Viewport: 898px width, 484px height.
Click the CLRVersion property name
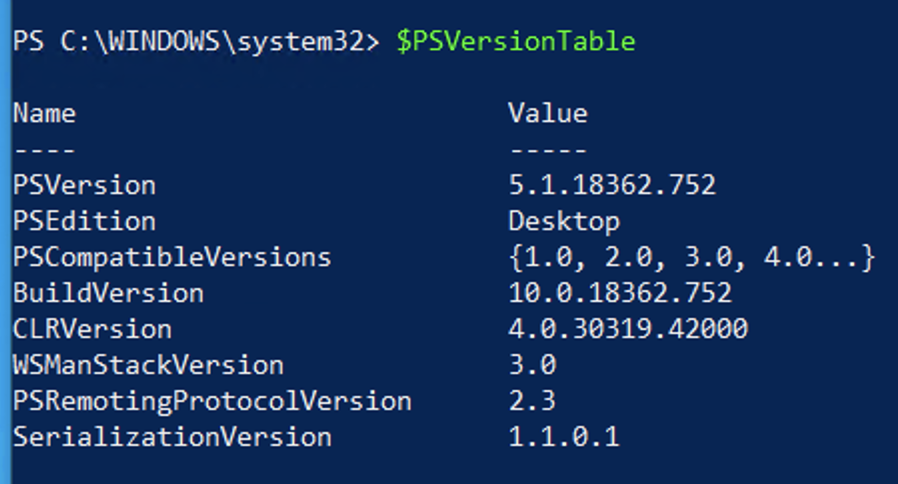[x=92, y=329]
